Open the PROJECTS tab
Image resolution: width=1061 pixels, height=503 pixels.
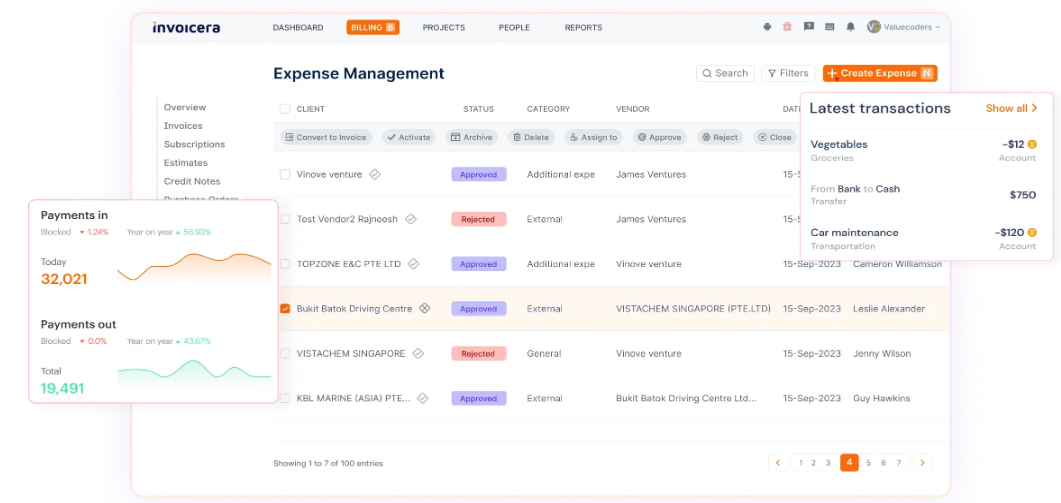pos(444,28)
